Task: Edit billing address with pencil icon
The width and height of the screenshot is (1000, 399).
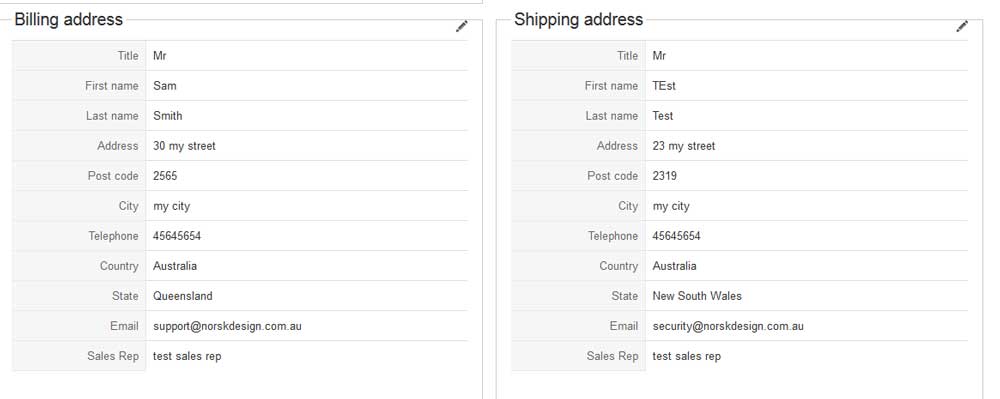Action: point(462,27)
